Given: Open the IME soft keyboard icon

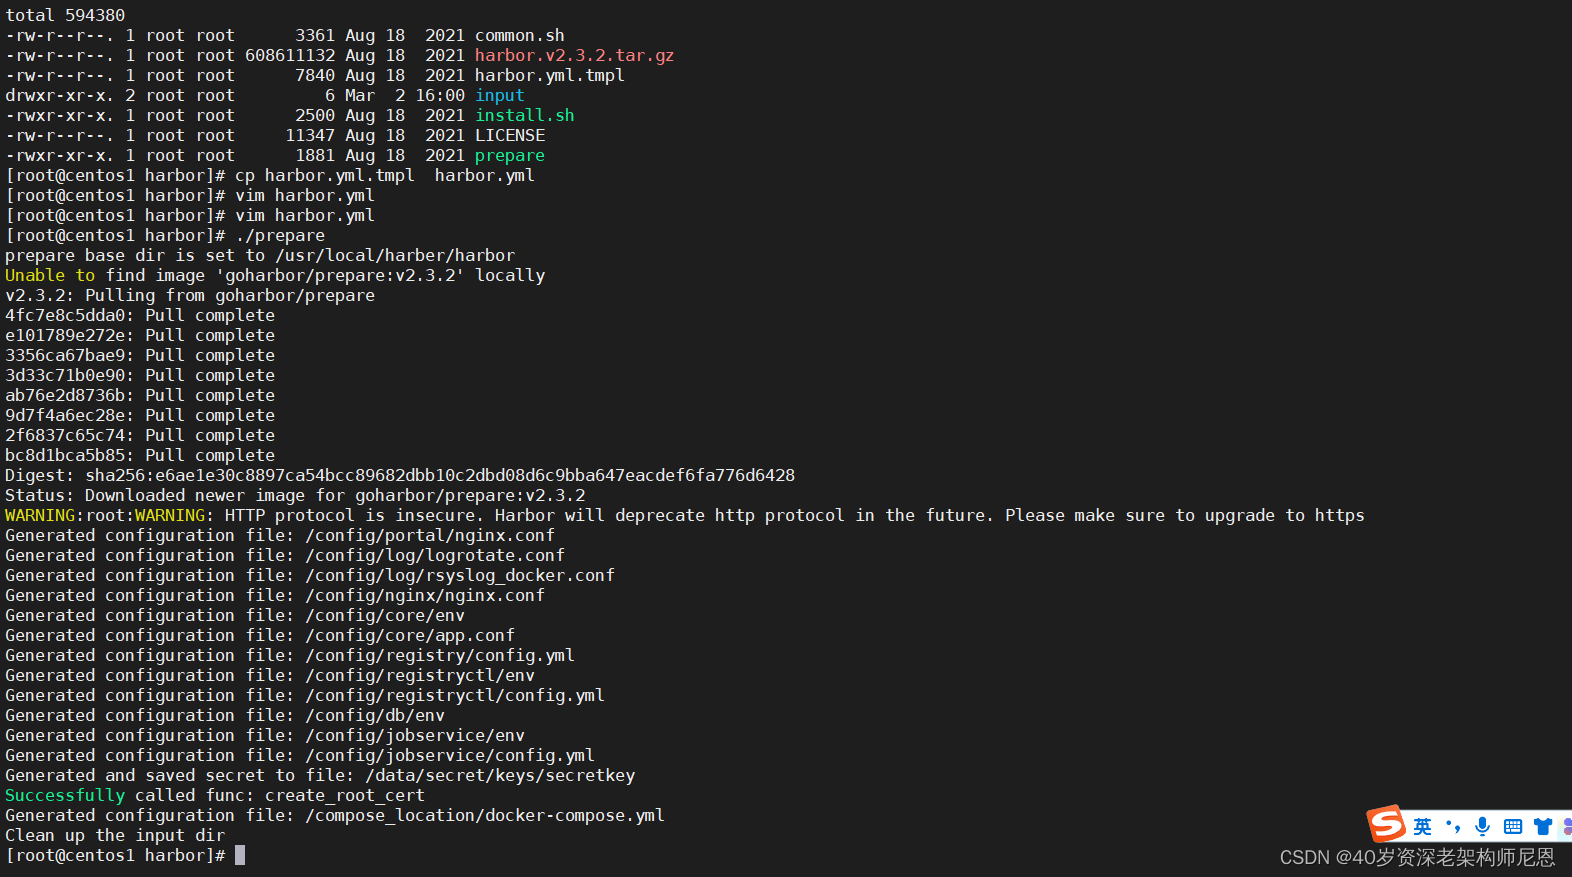Looking at the screenshot, I should coord(1513,826).
